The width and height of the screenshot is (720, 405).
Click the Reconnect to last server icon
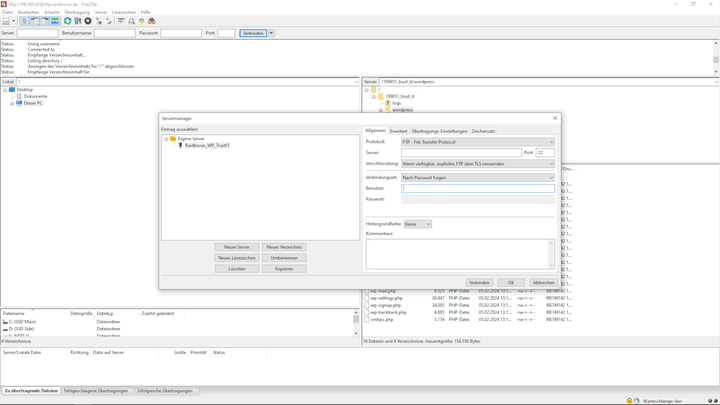[109, 21]
